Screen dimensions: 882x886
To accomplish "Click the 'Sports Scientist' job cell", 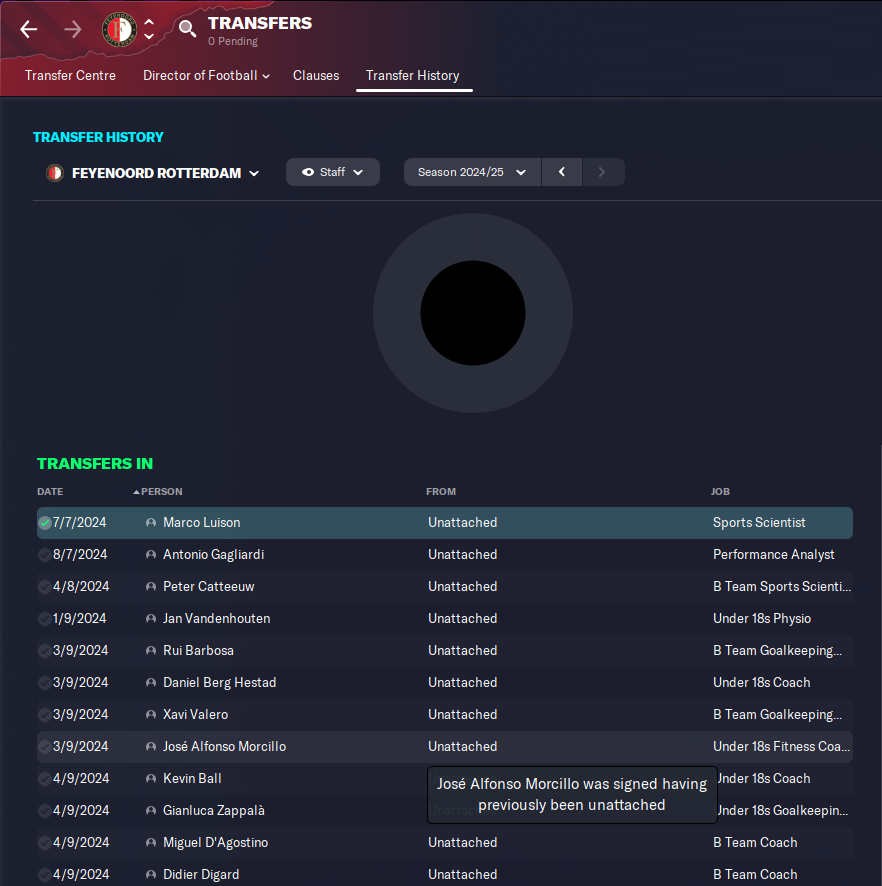I will coord(759,523).
